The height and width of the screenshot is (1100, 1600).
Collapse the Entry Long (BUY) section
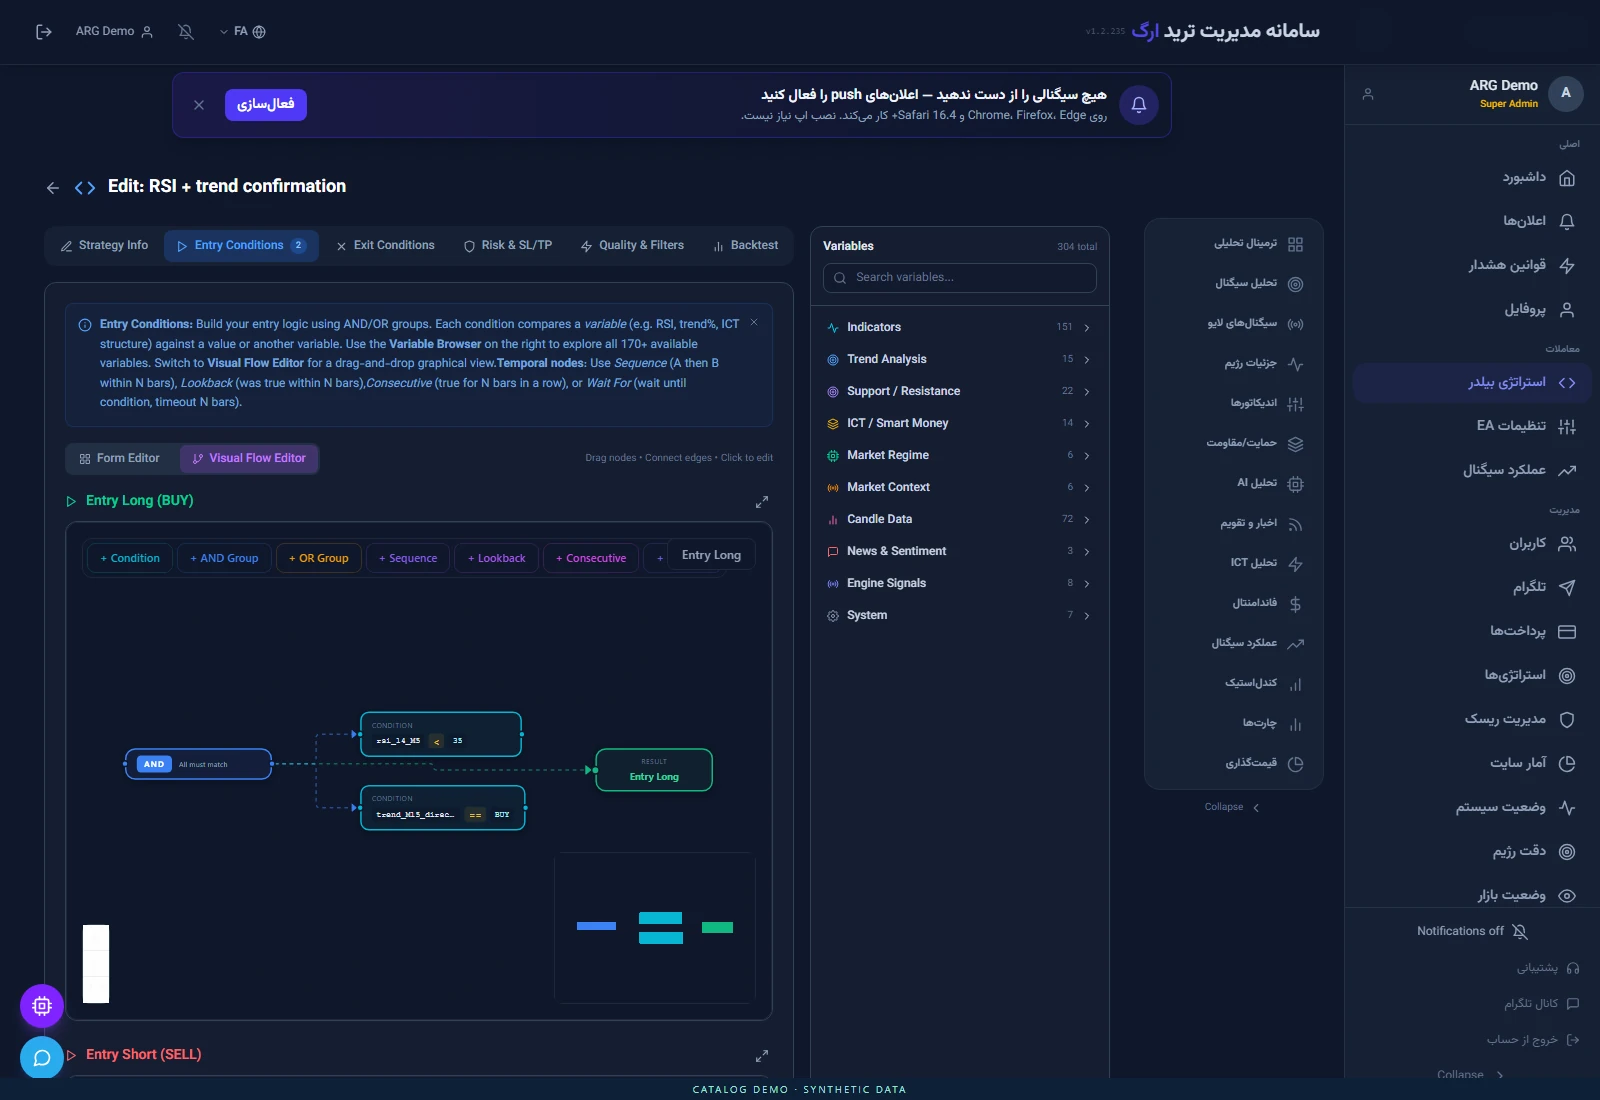[71, 501]
